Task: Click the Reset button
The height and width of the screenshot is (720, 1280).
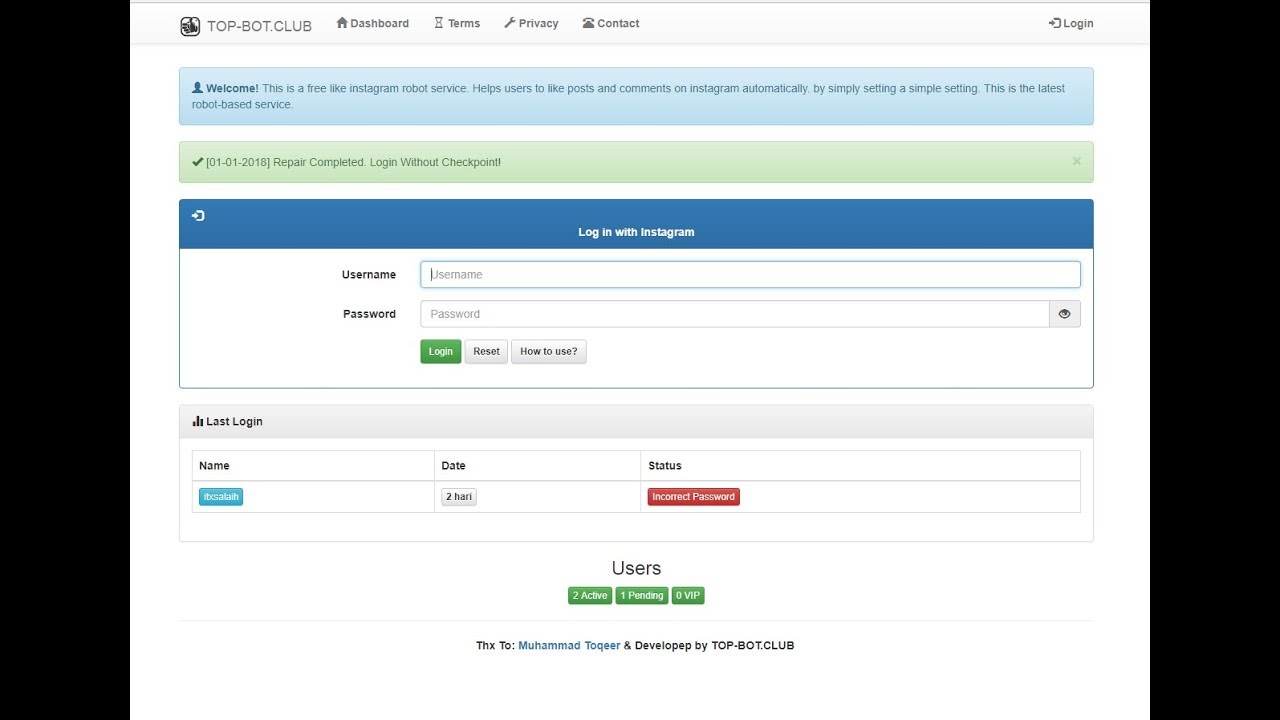Action: point(487,352)
